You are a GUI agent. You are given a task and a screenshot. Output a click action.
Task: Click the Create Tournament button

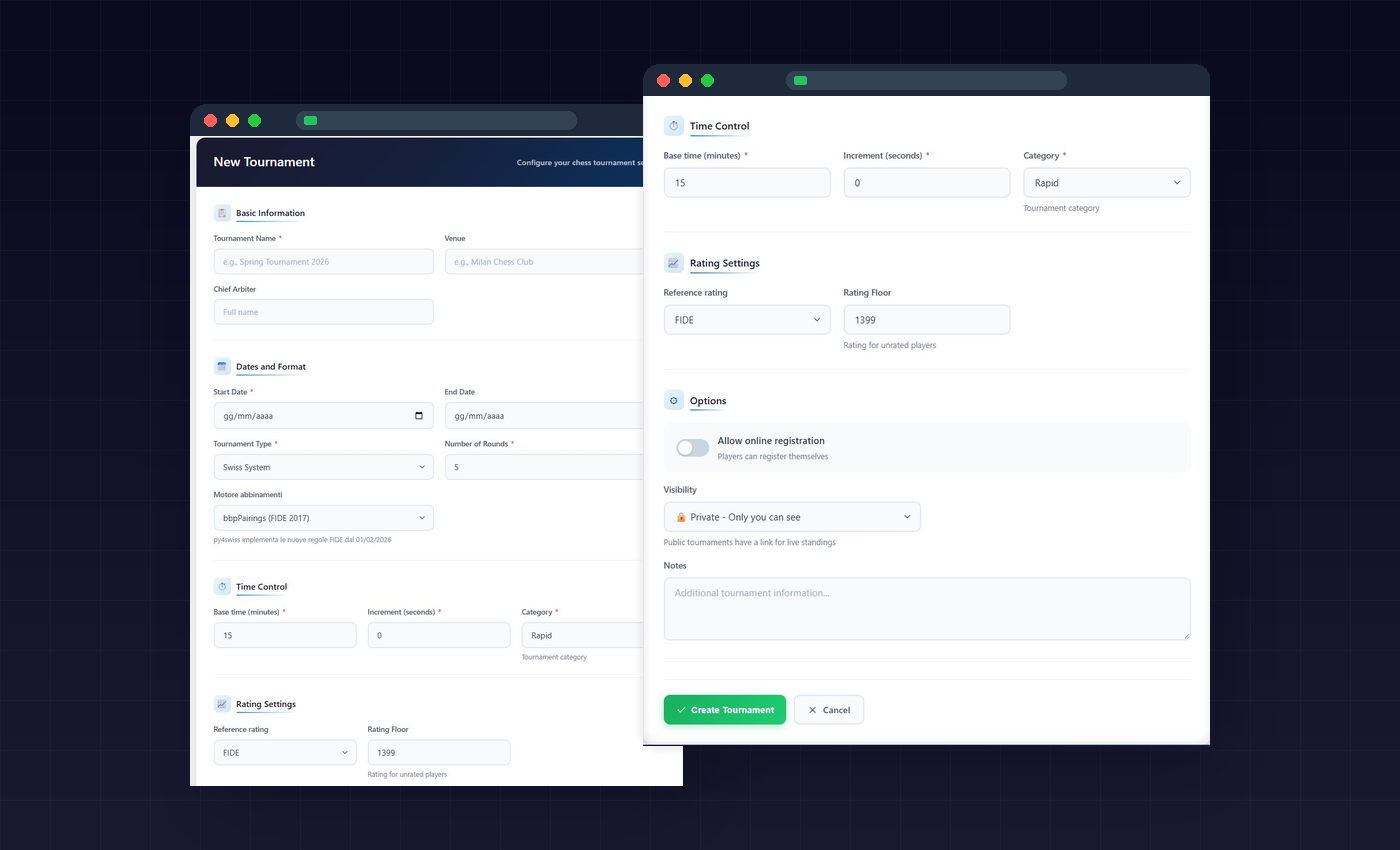pos(724,710)
